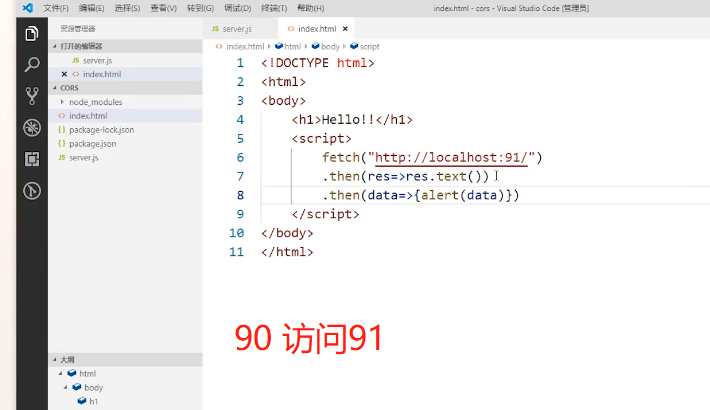
Task: Open the Source Control view
Action: (x=32, y=96)
